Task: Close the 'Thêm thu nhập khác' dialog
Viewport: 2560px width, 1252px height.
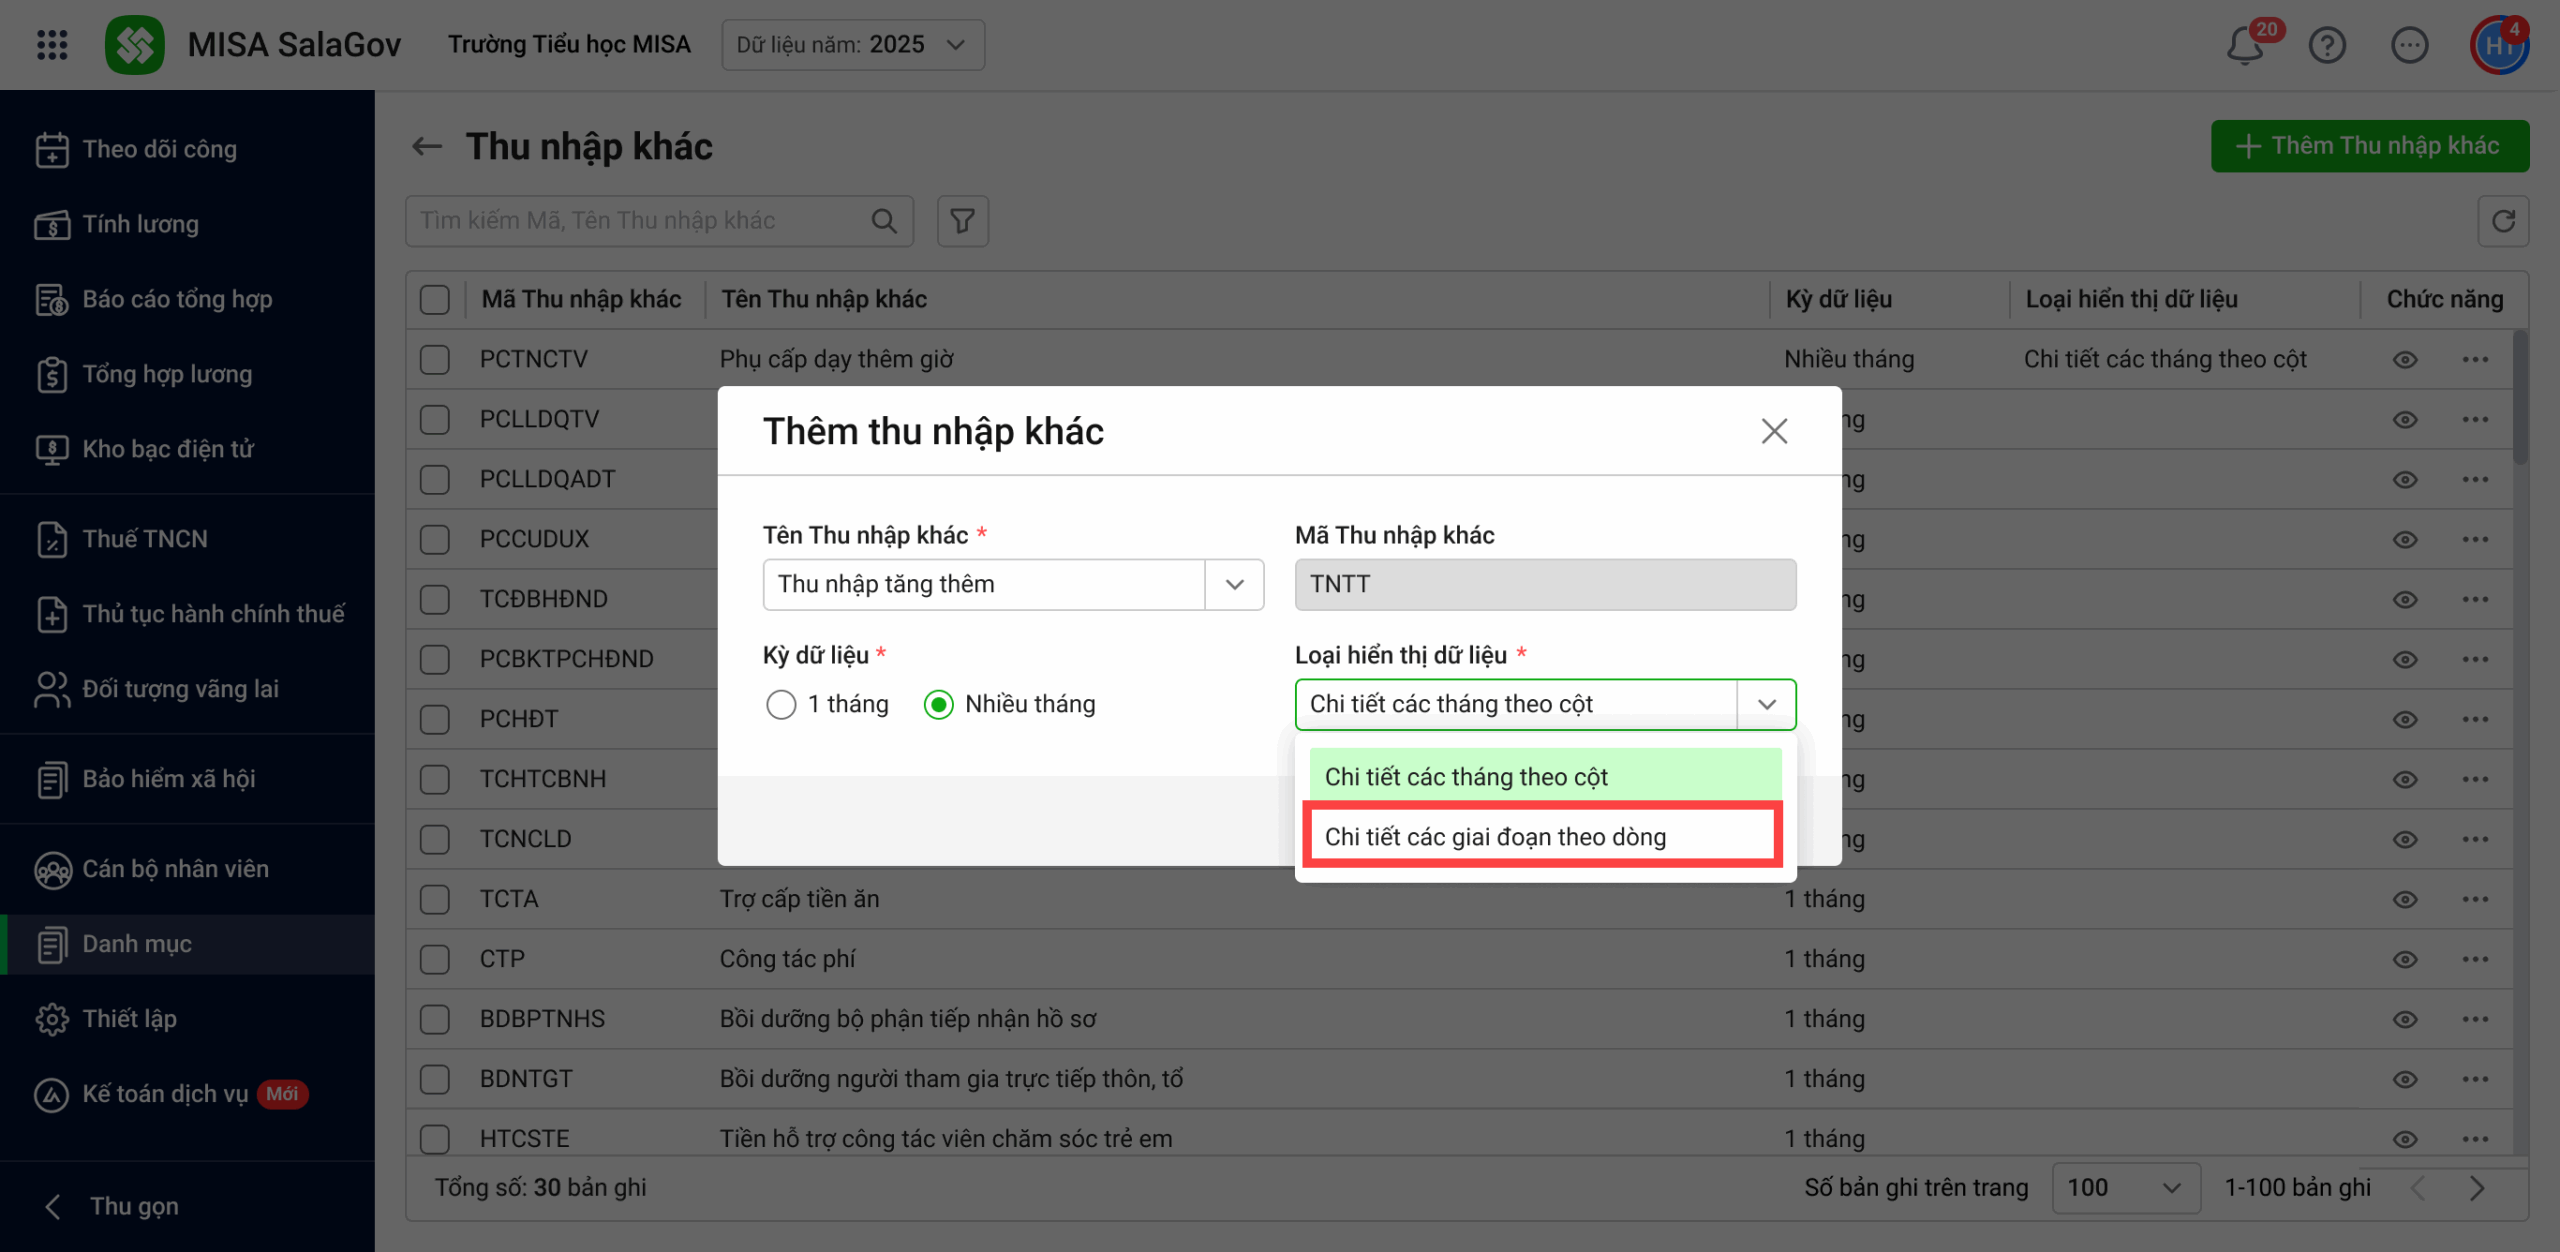Action: click(1774, 432)
